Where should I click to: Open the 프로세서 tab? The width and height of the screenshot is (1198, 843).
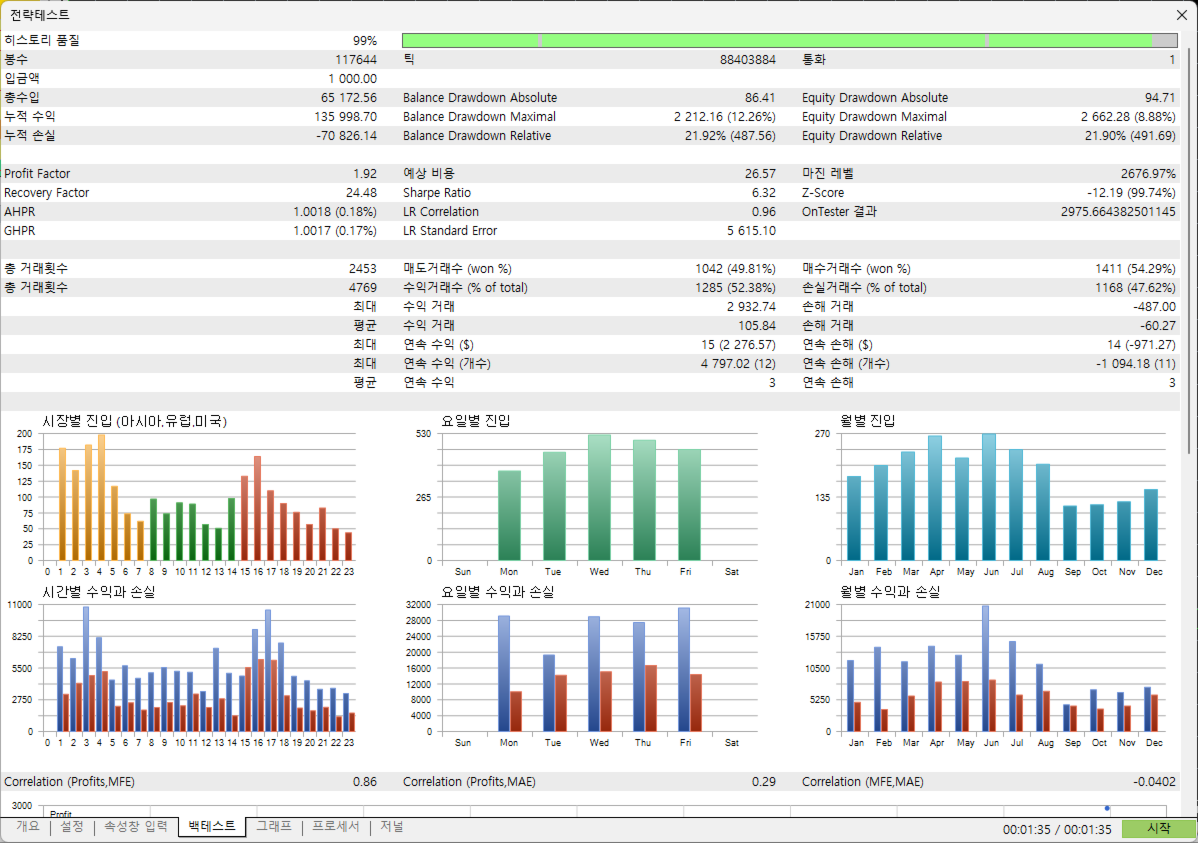tap(335, 827)
